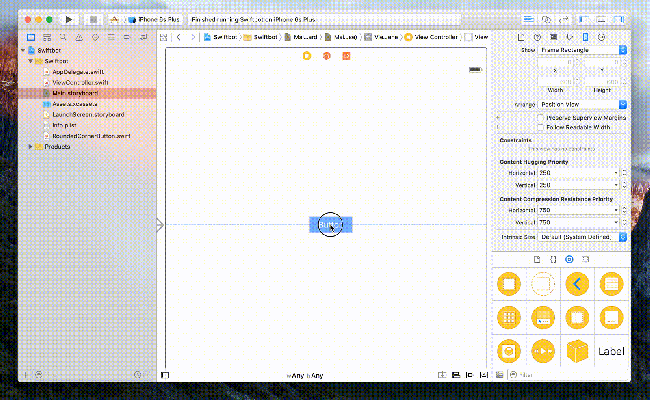The image size is (650, 400).
Task: Open the Test navigator tab
Action: (95, 37)
